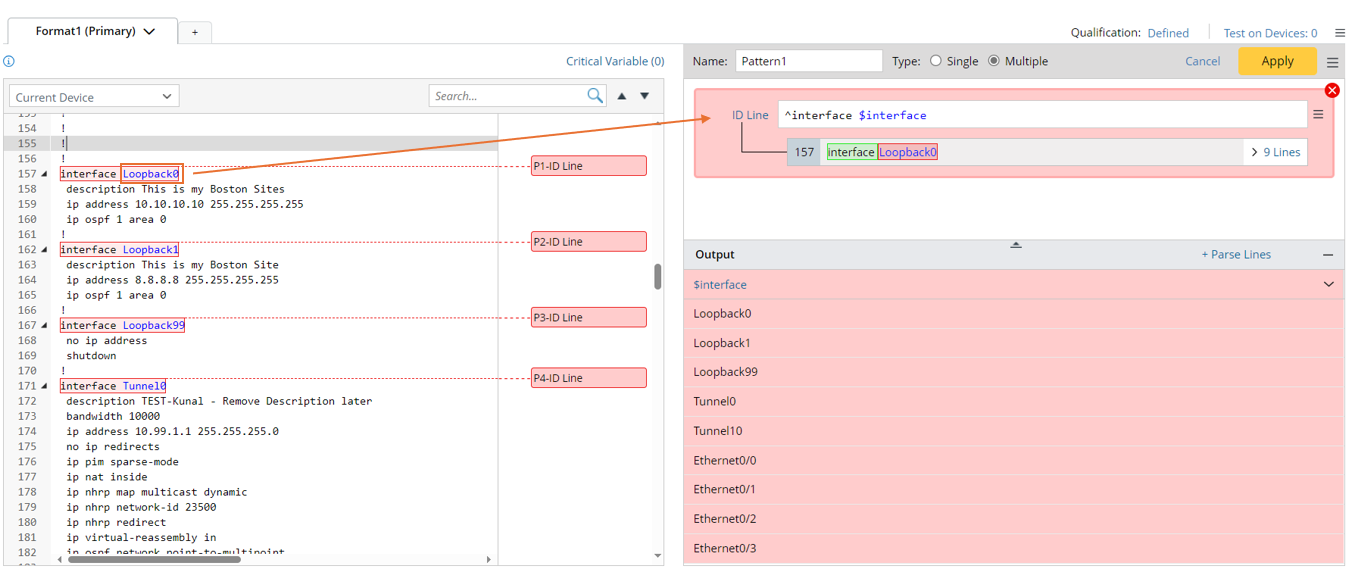Add a new format tab with plus

tap(195, 32)
